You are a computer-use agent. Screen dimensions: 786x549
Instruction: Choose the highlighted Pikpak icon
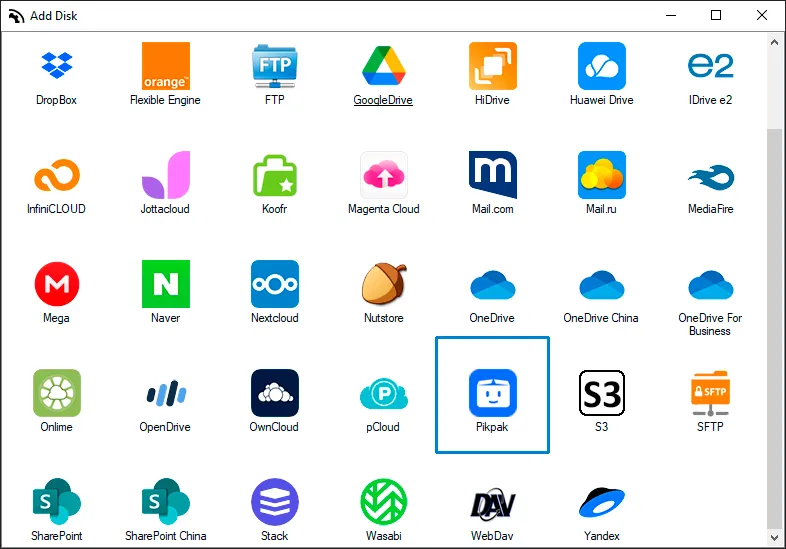pos(493,393)
